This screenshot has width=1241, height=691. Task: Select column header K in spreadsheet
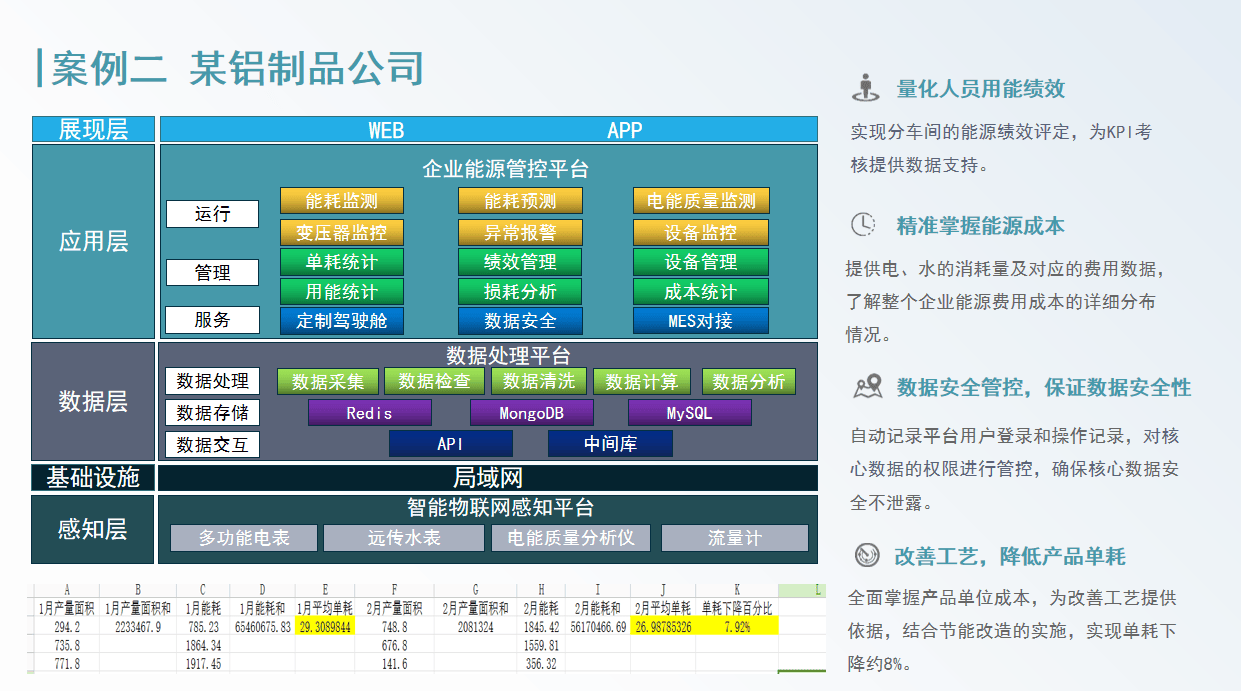pyautogui.click(x=737, y=590)
